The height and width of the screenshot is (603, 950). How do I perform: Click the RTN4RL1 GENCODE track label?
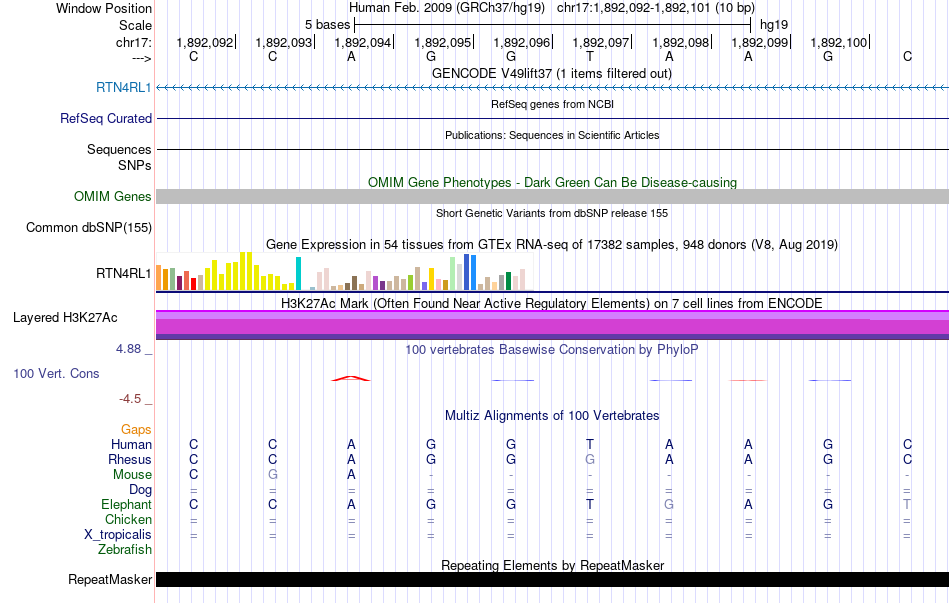coord(124,88)
